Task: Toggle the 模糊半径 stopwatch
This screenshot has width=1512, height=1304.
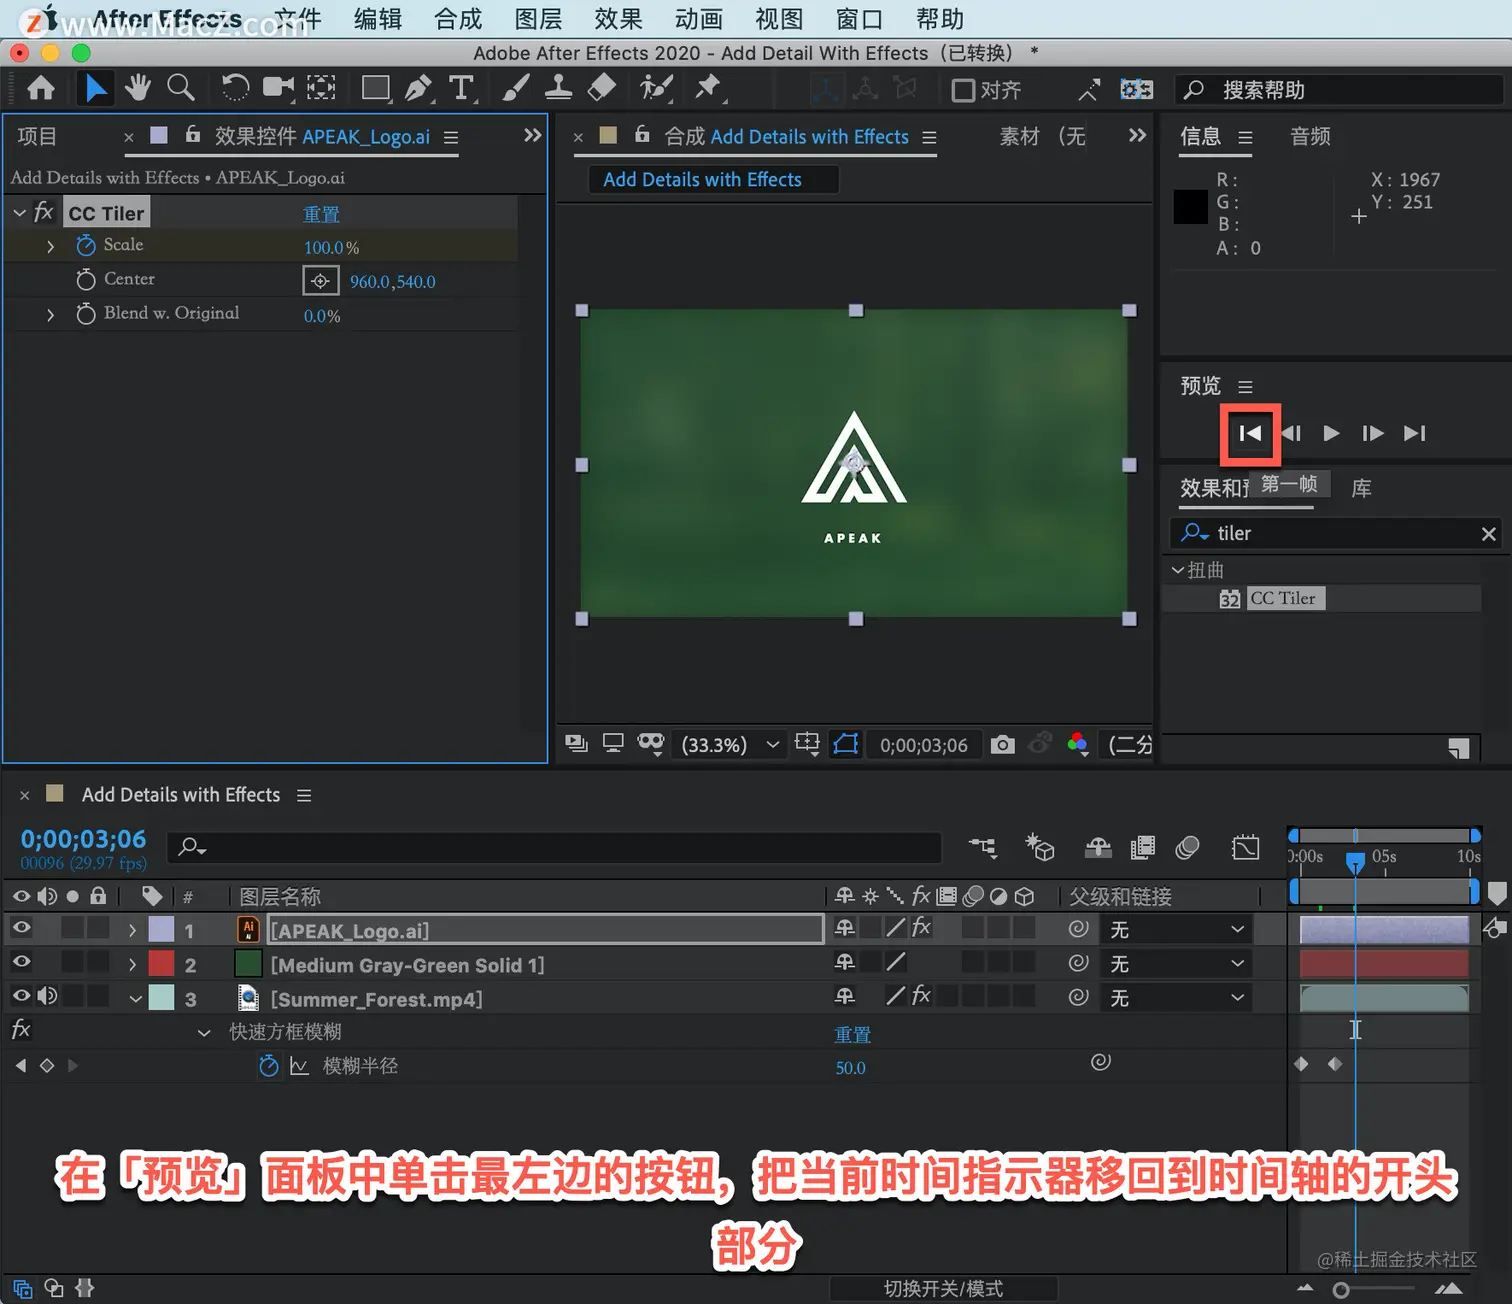Action: click(x=268, y=1066)
